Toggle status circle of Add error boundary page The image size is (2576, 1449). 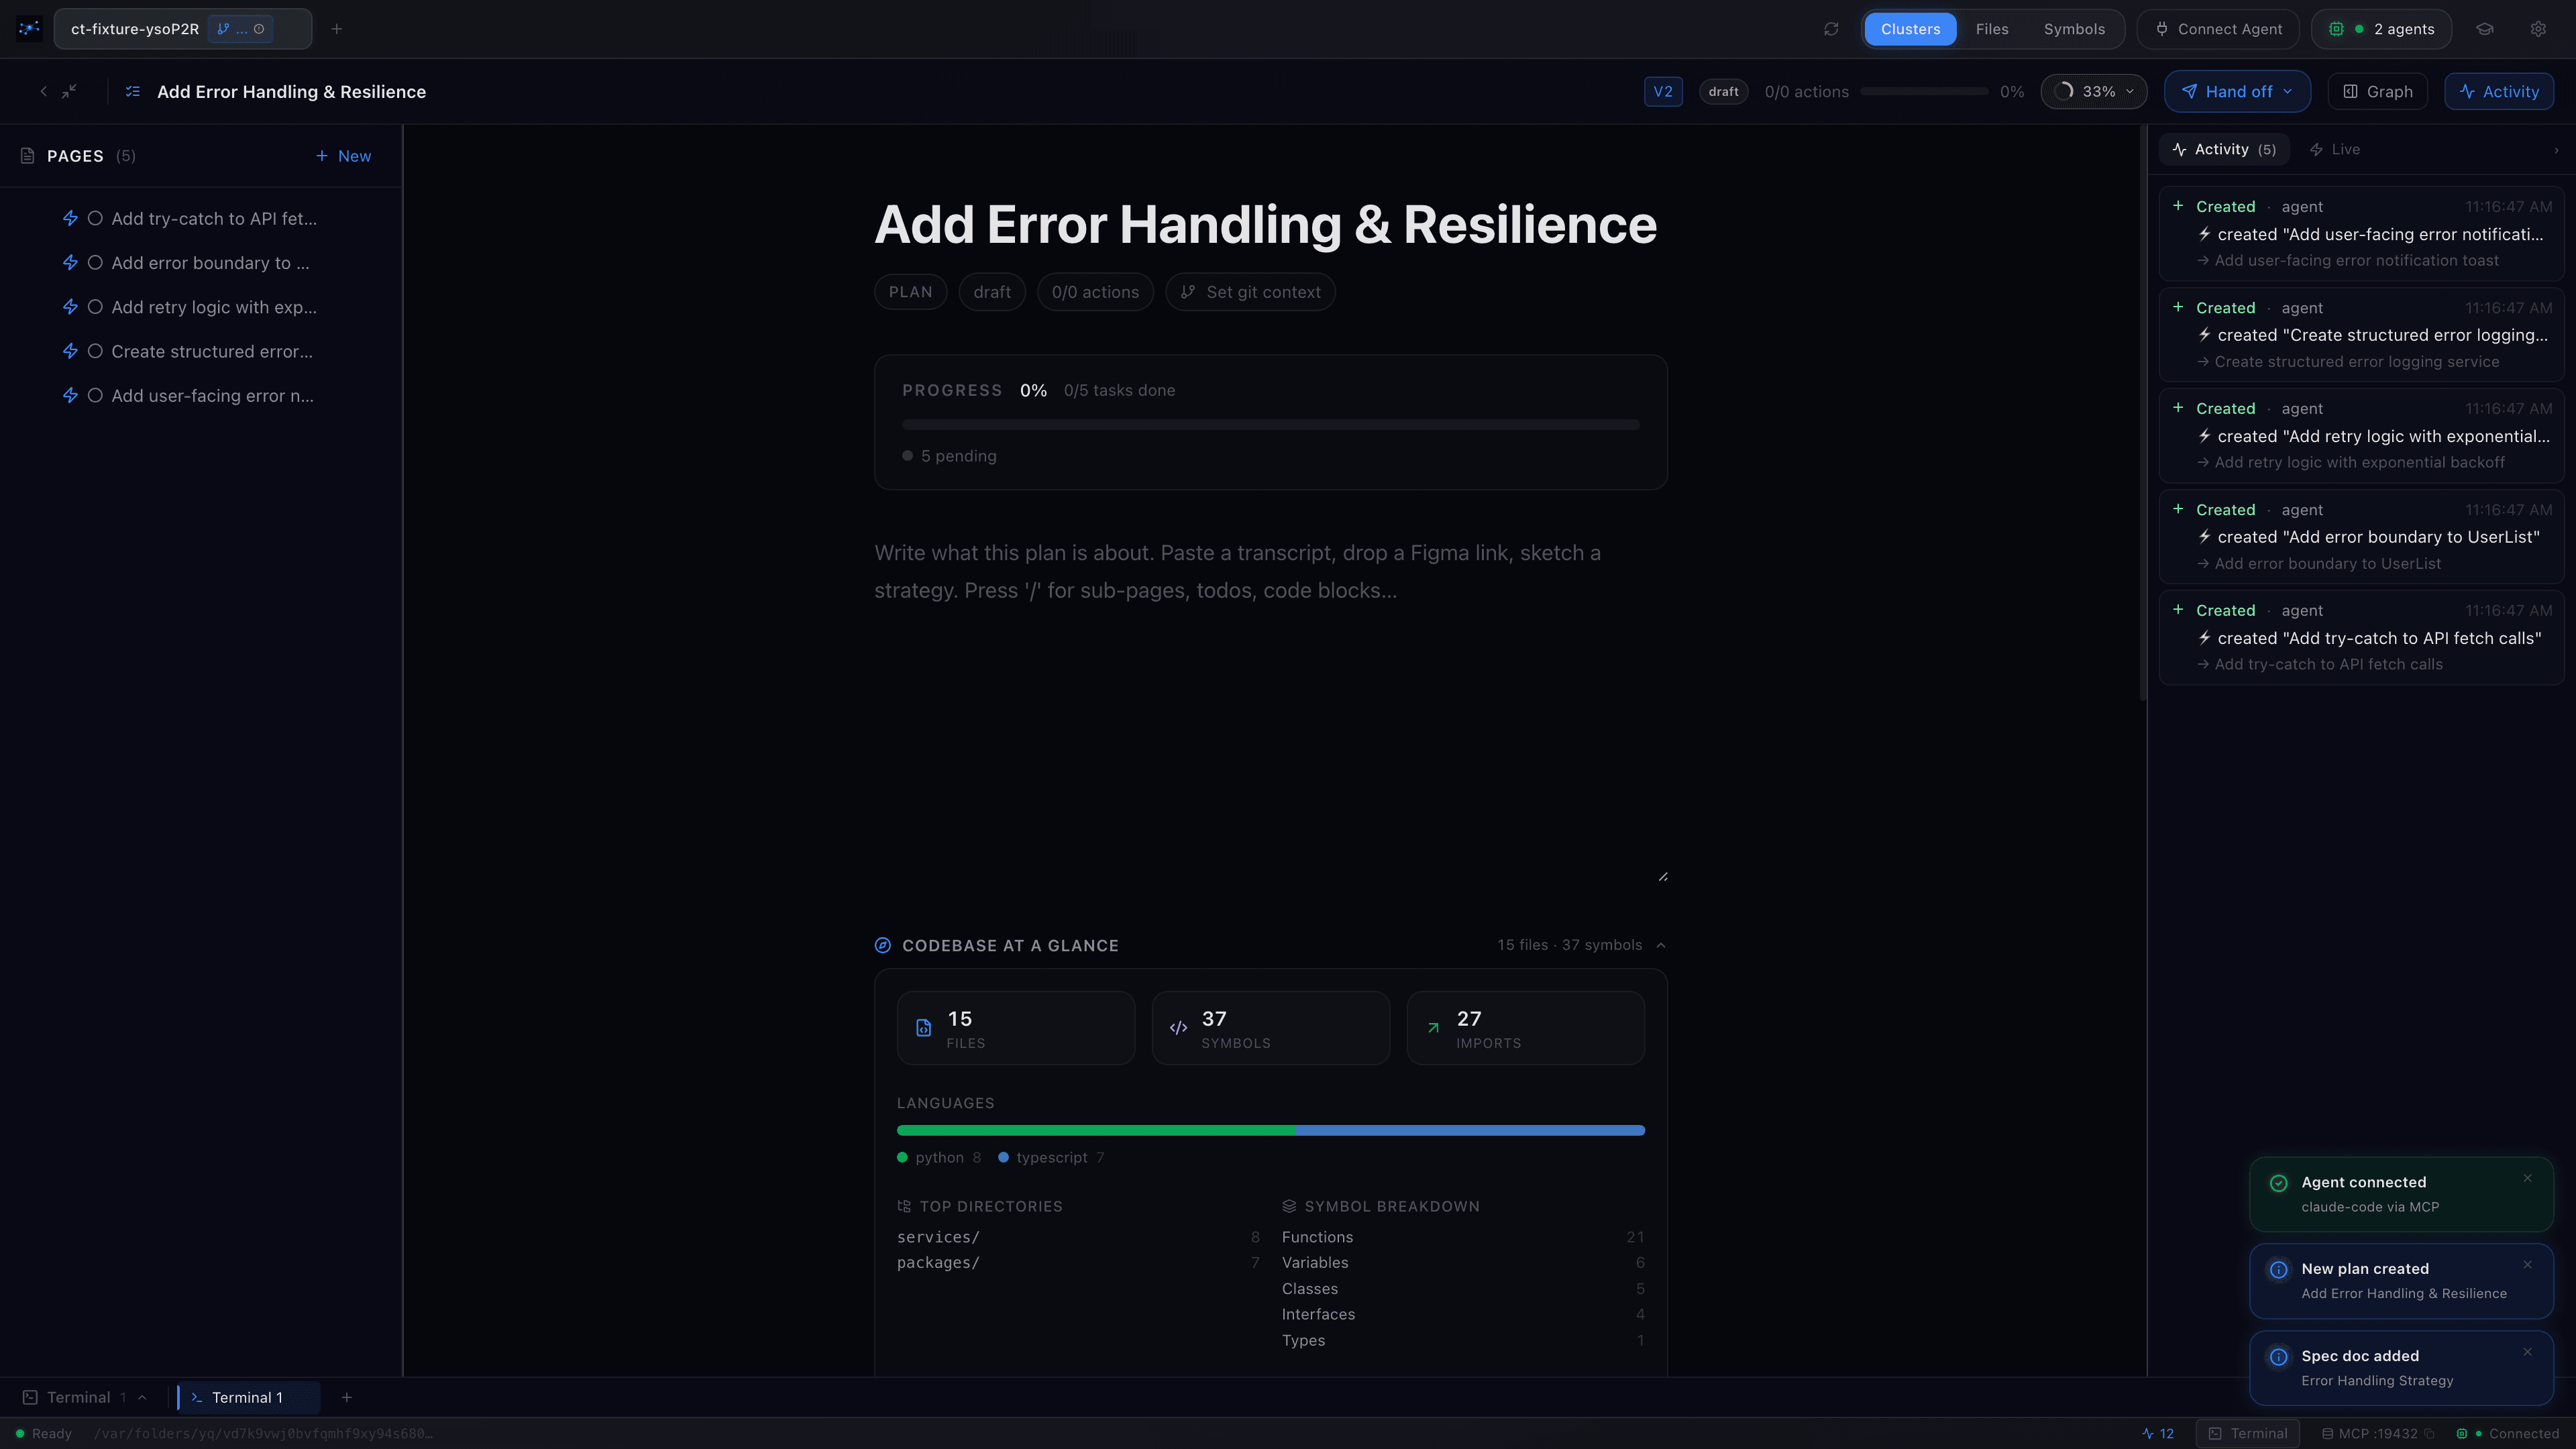pos(95,263)
